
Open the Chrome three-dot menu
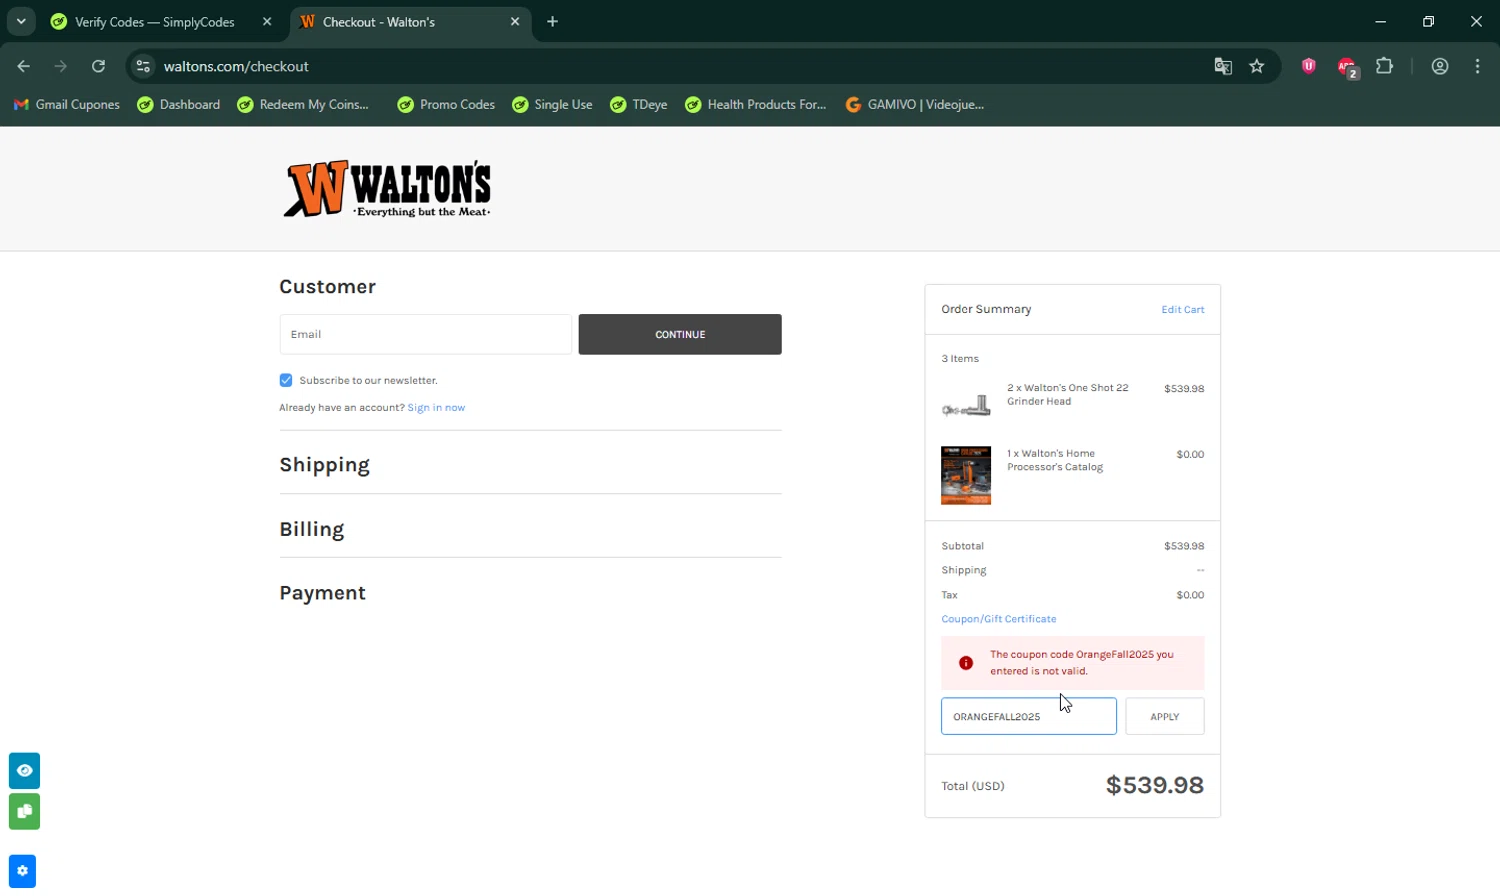point(1477,66)
